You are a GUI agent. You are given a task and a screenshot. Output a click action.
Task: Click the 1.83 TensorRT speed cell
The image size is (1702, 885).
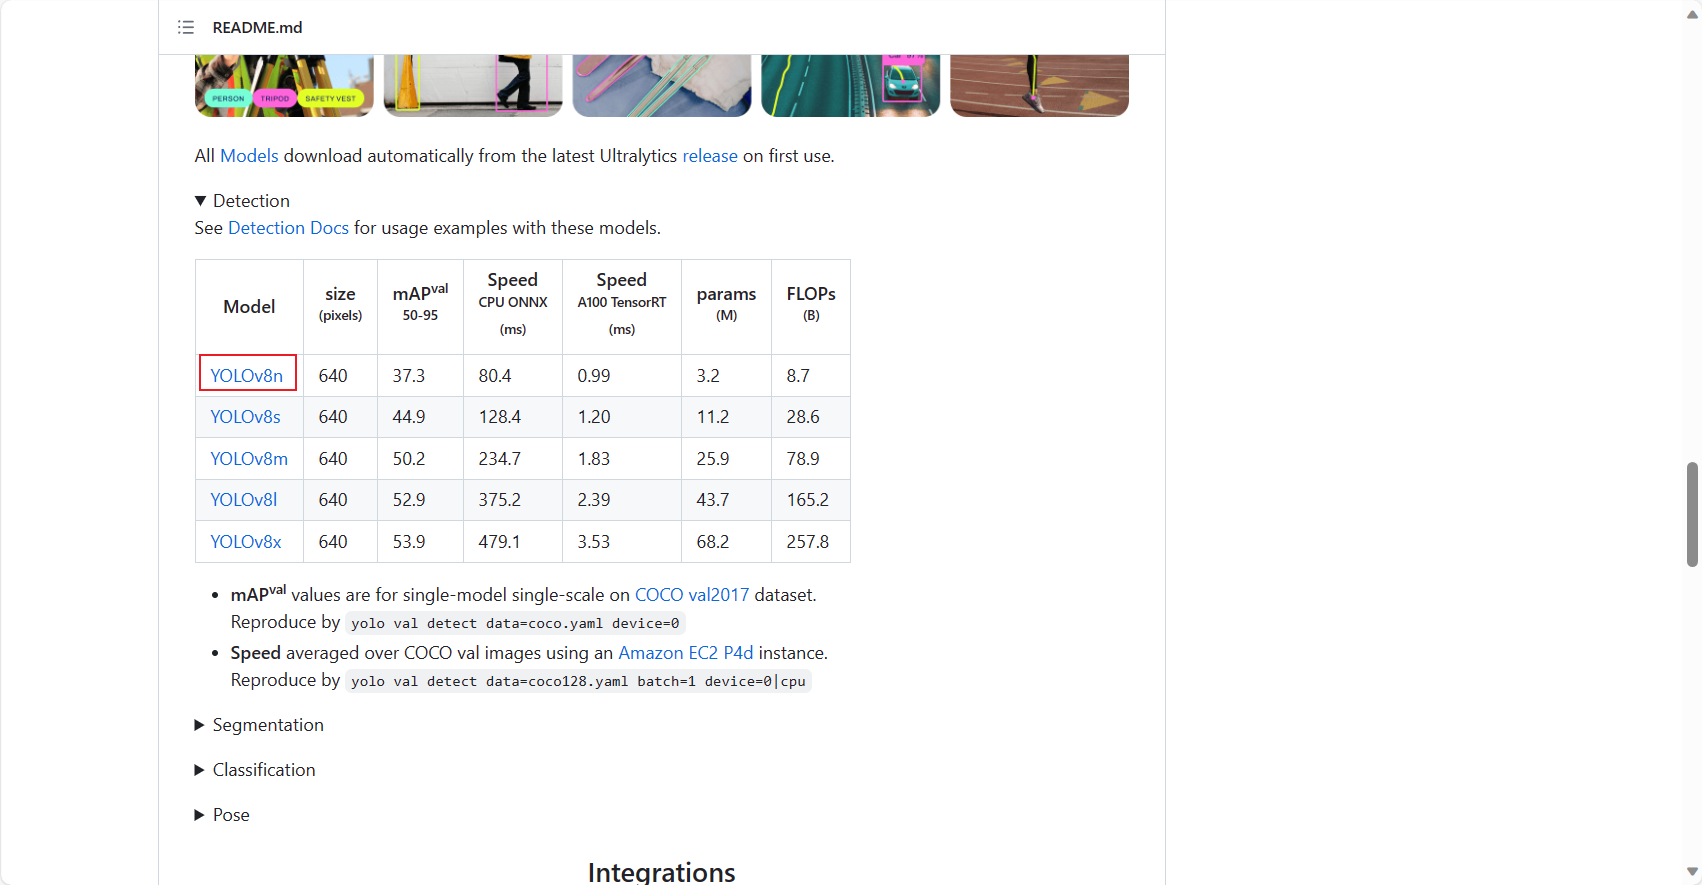(x=622, y=459)
